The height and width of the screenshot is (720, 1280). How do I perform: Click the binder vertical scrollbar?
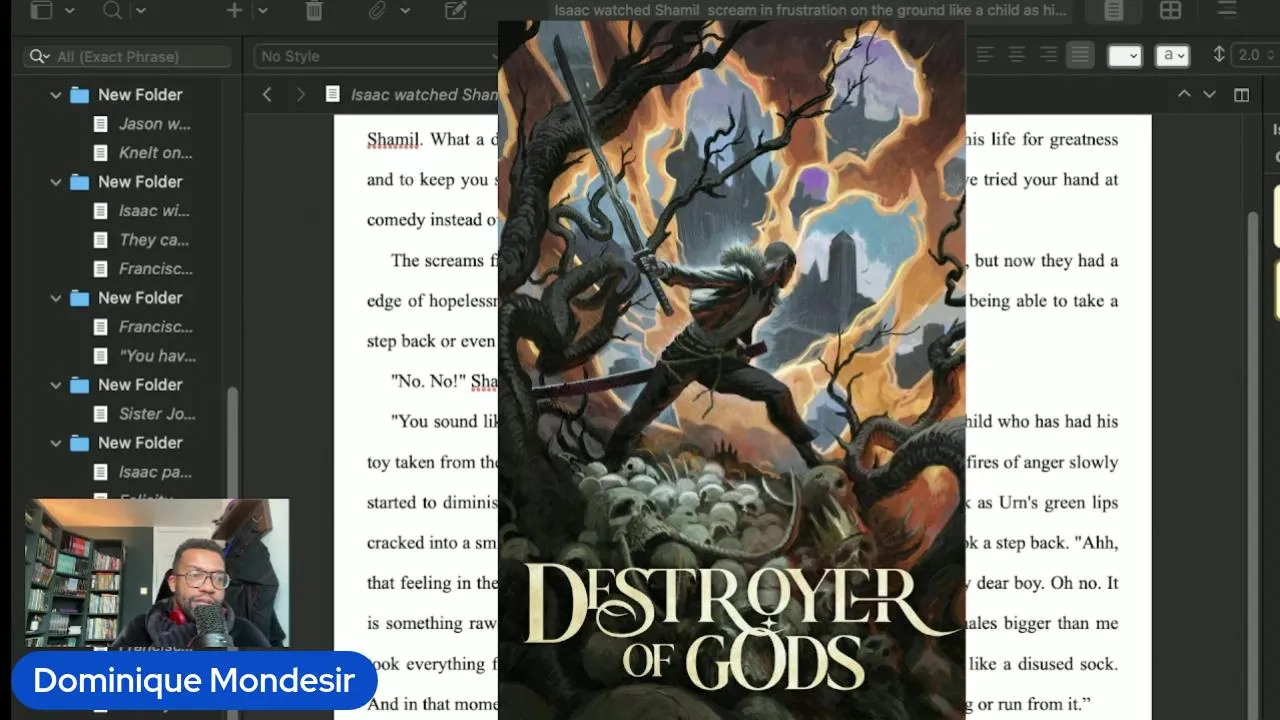[x=233, y=445]
